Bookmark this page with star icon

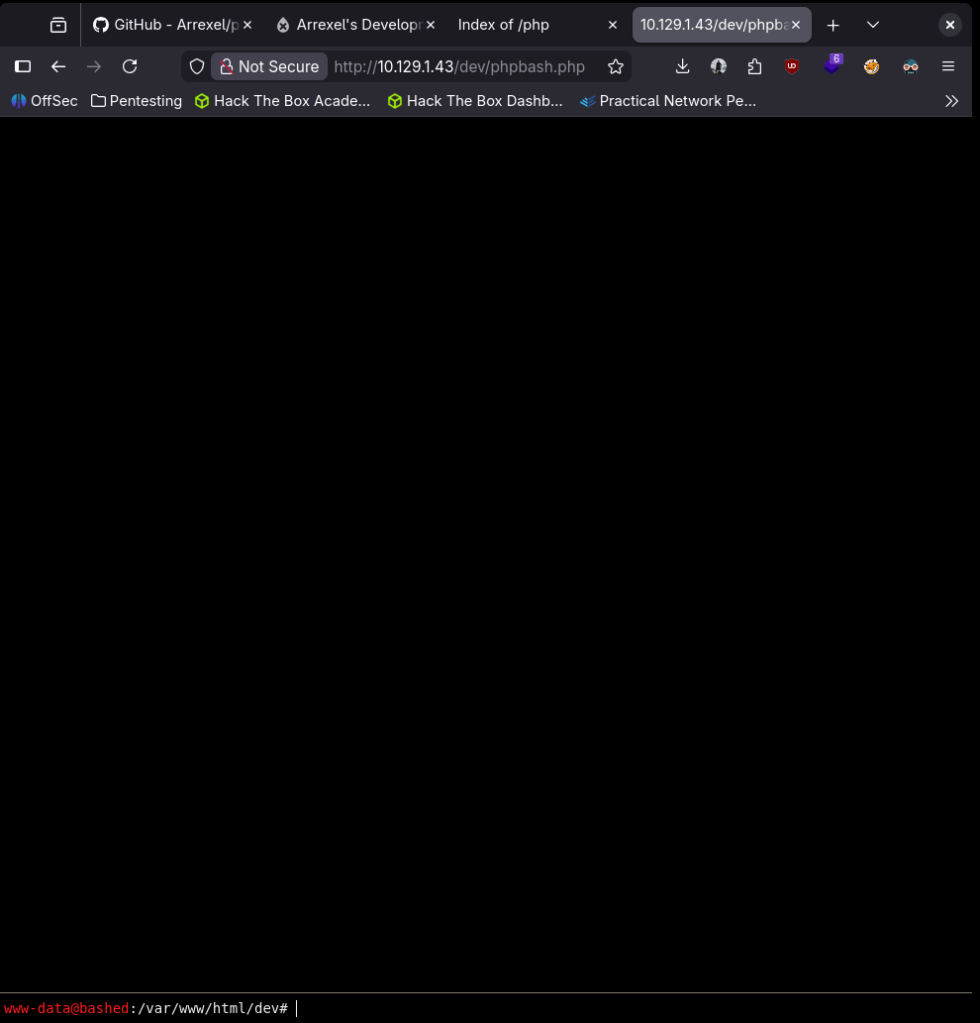[615, 67]
